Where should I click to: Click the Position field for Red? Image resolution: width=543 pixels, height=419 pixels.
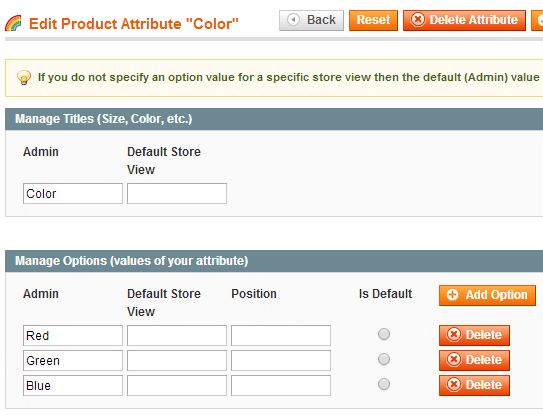point(281,335)
